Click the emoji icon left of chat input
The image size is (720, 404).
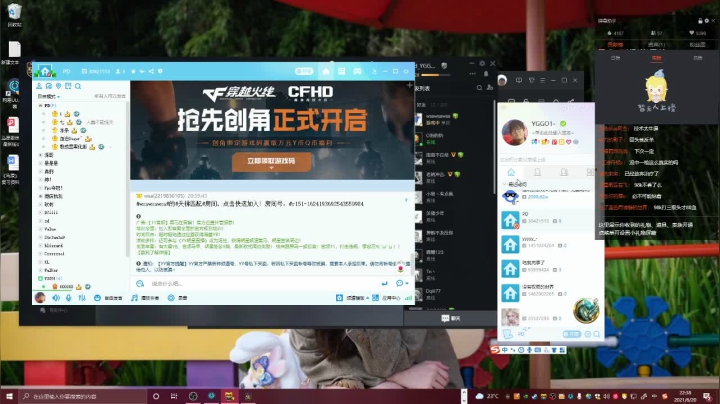tap(140, 283)
